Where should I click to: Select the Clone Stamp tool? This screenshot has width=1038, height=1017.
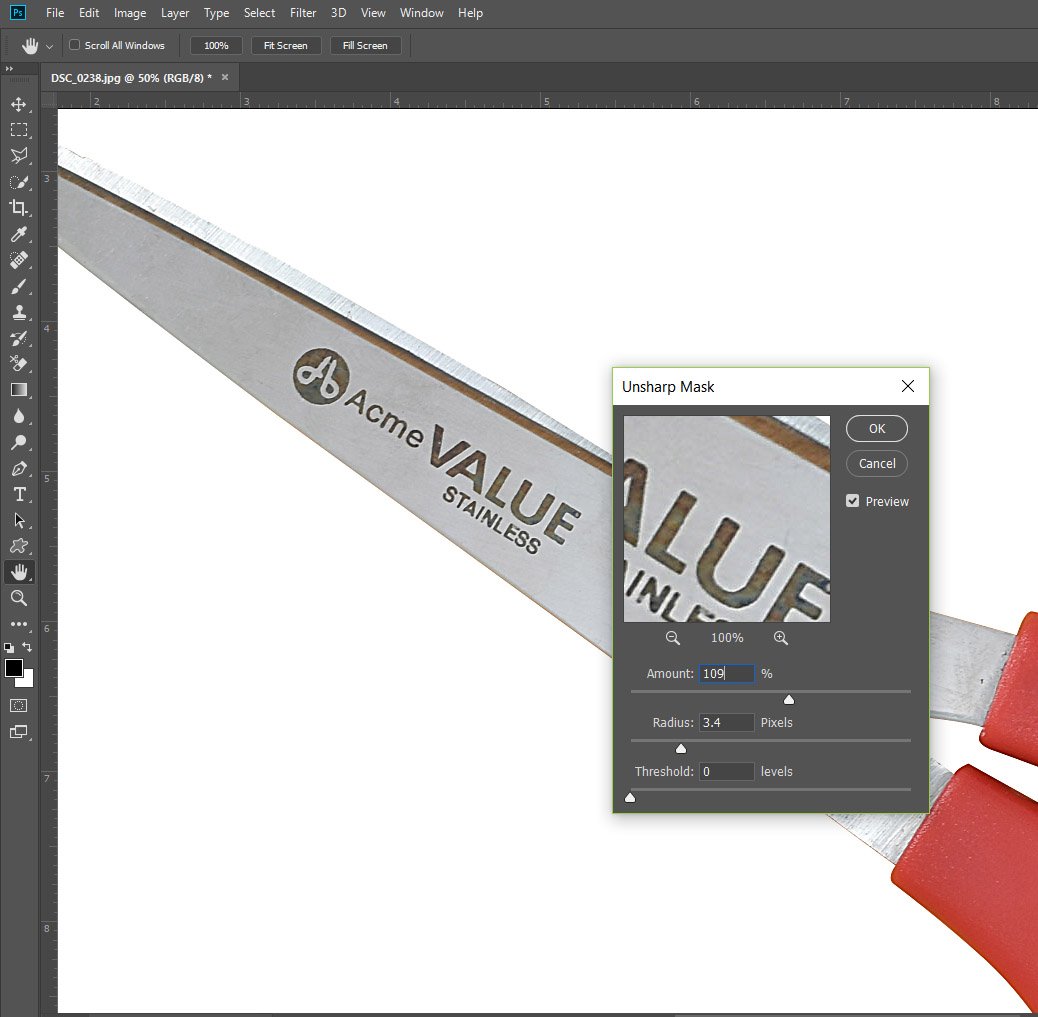point(19,312)
